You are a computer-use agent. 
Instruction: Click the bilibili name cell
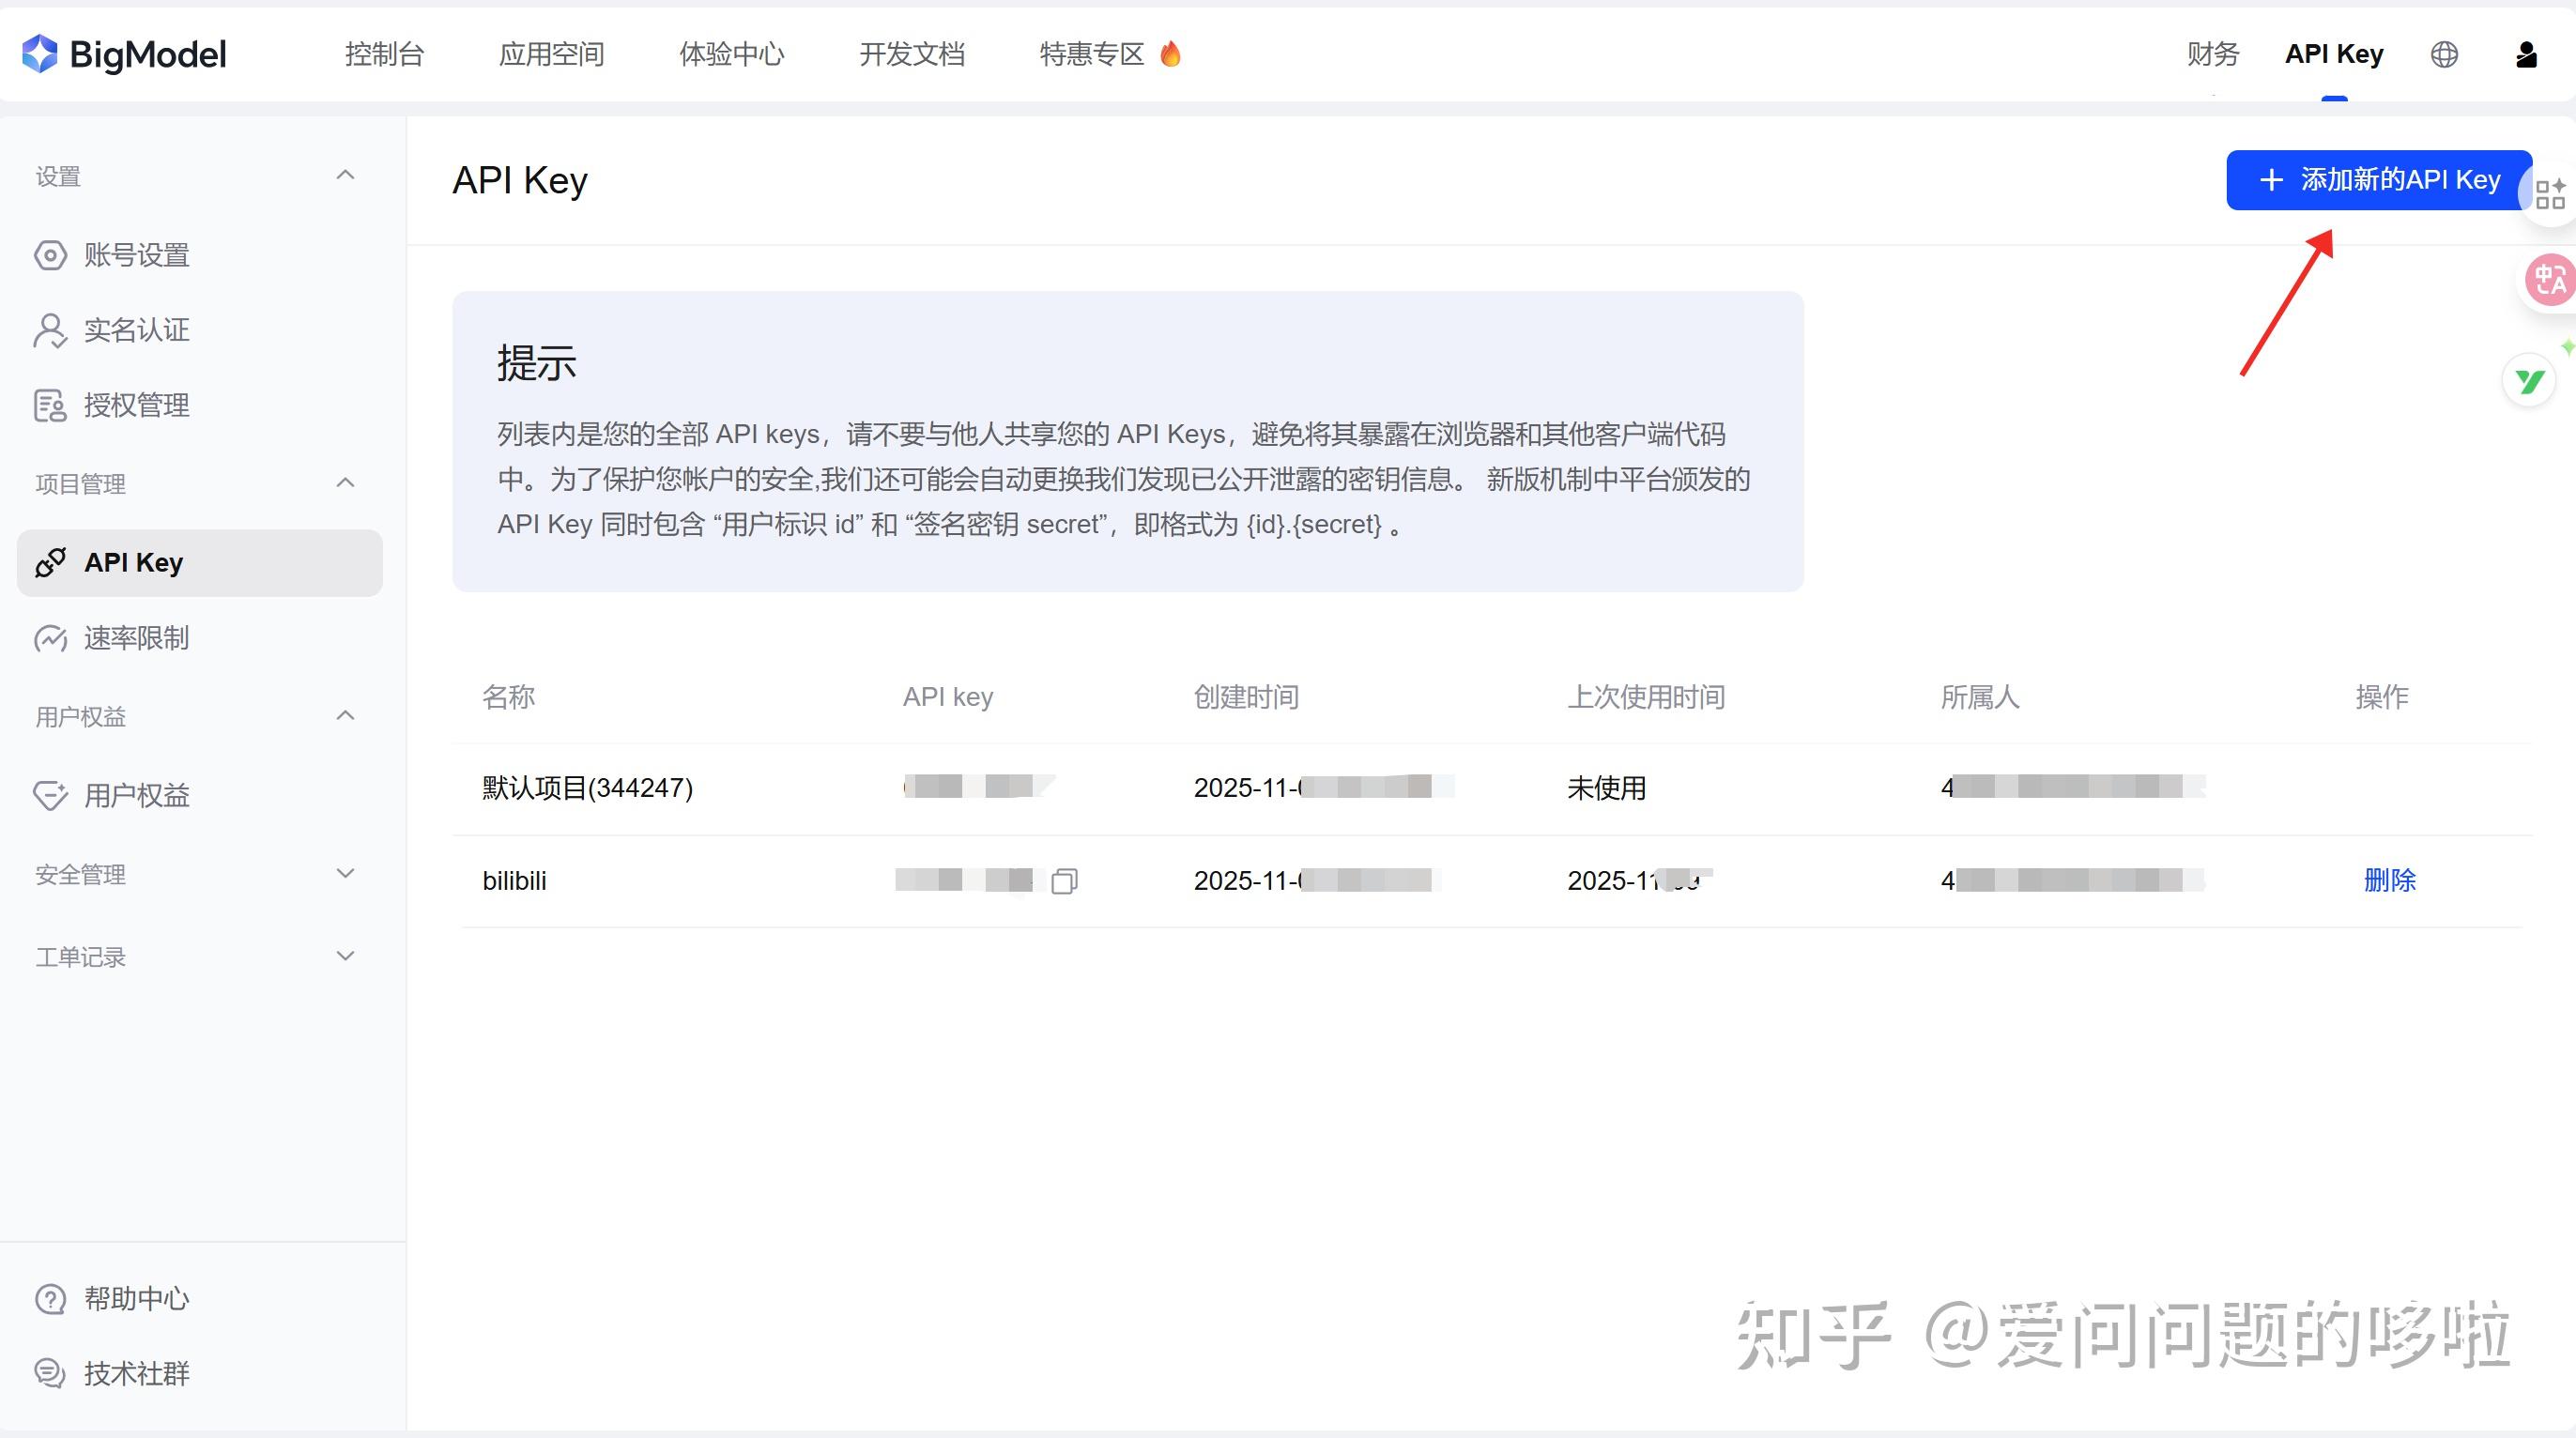click(x=515, y=881)
